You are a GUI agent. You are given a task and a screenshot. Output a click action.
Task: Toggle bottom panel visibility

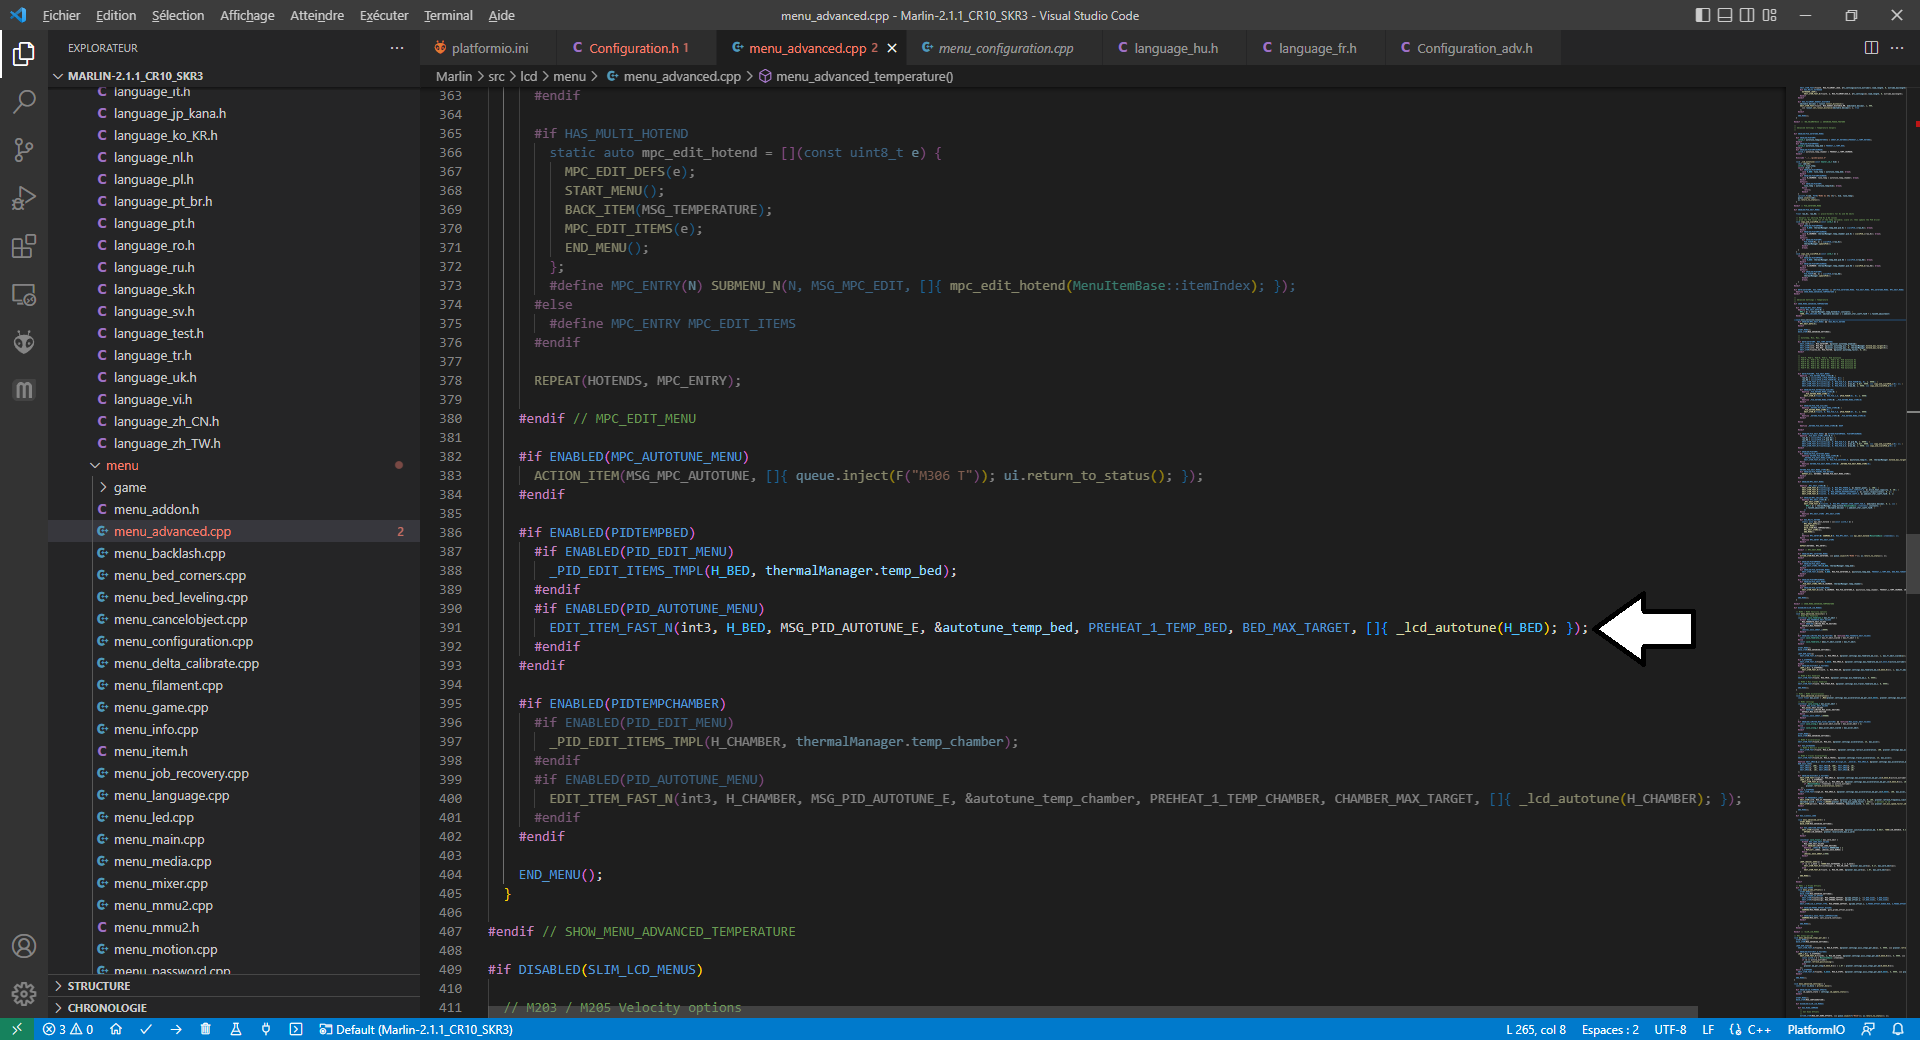click(1725, 15)
